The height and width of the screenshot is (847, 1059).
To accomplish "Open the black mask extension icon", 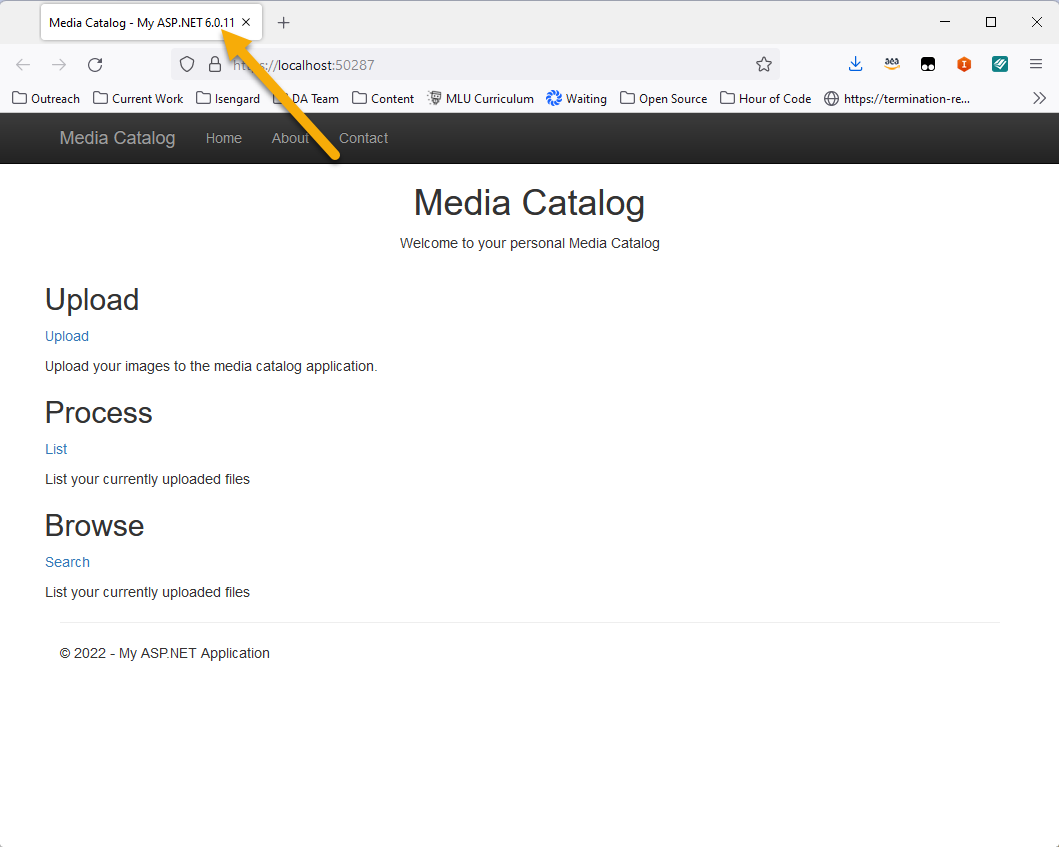I will point(928,65).
